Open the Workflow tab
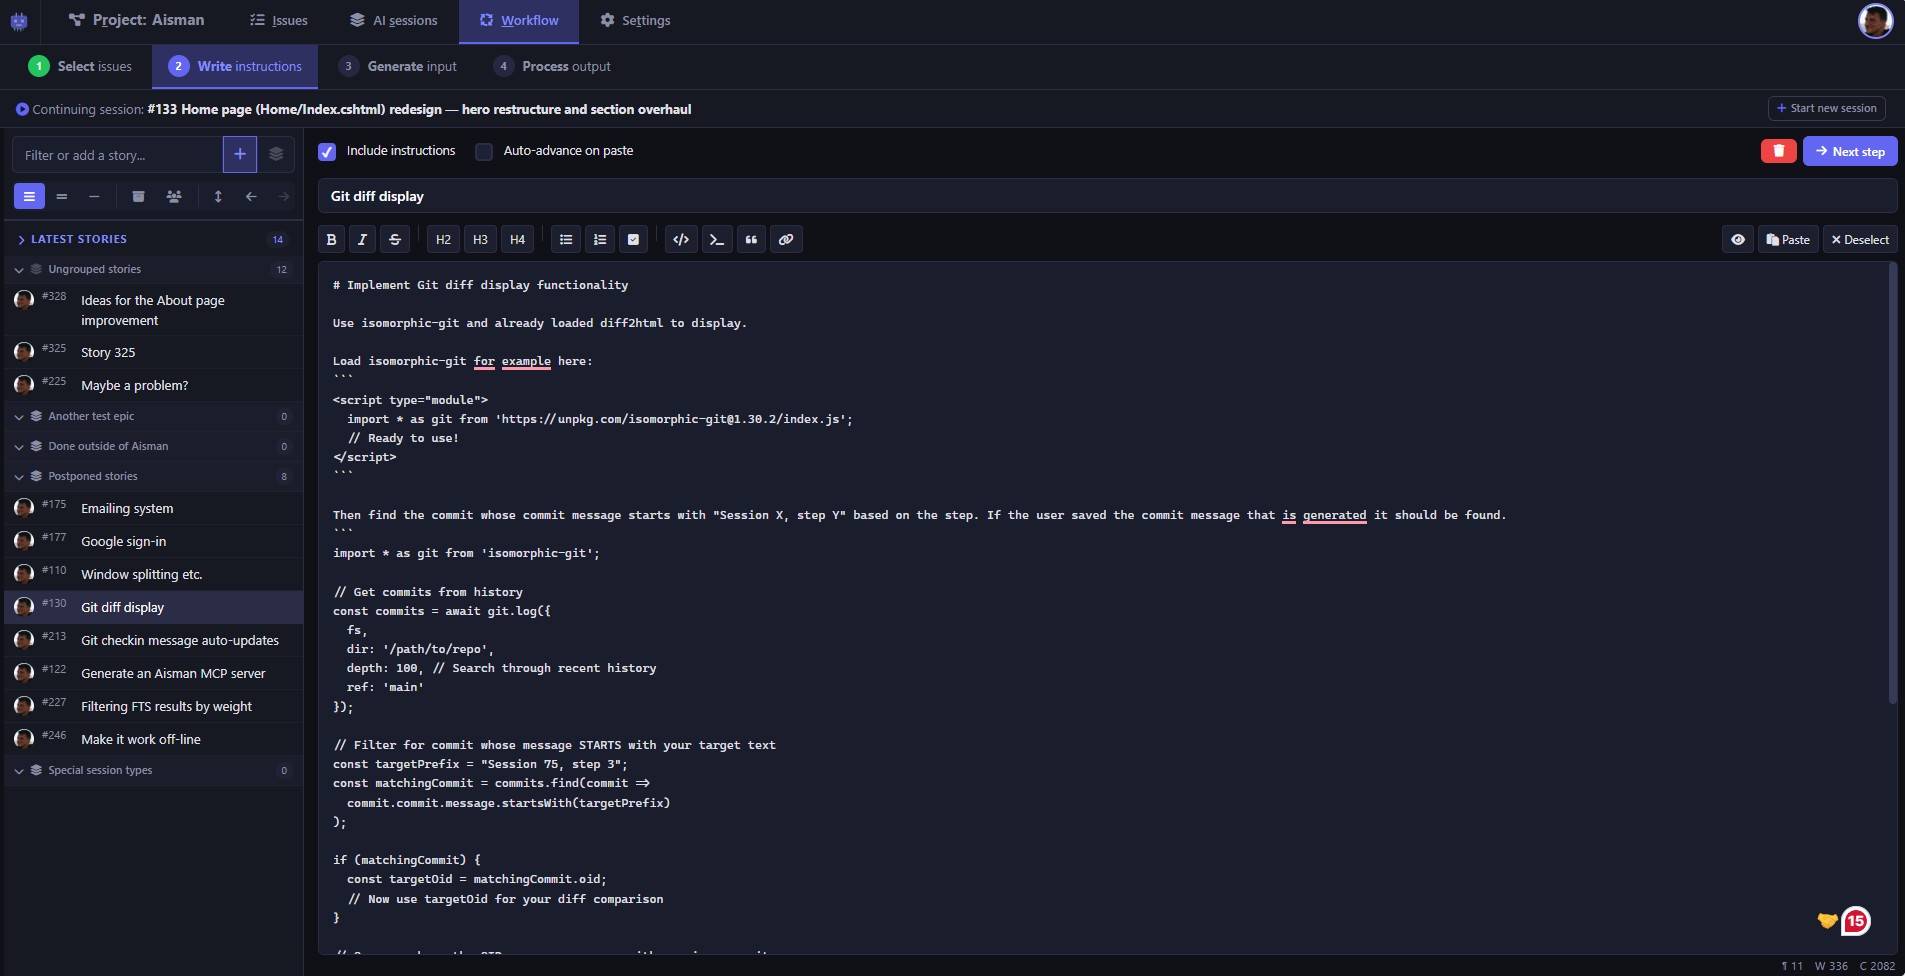Image resolution: width=1905 pixels, height=976 pixels. click(519, 21)
